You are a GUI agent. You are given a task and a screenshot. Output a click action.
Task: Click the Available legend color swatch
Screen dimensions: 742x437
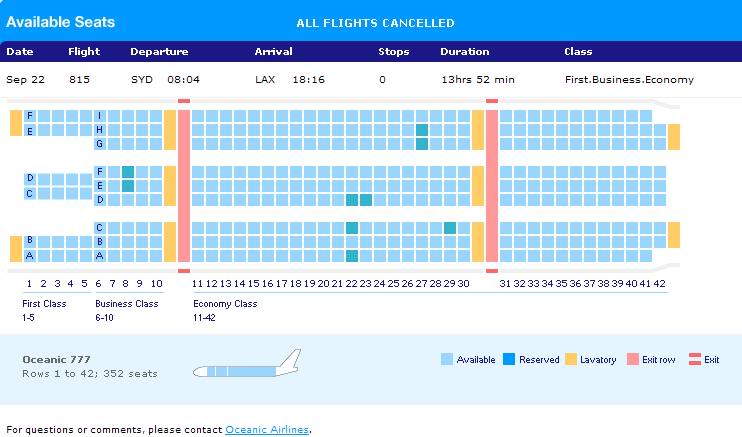(446, 359)
